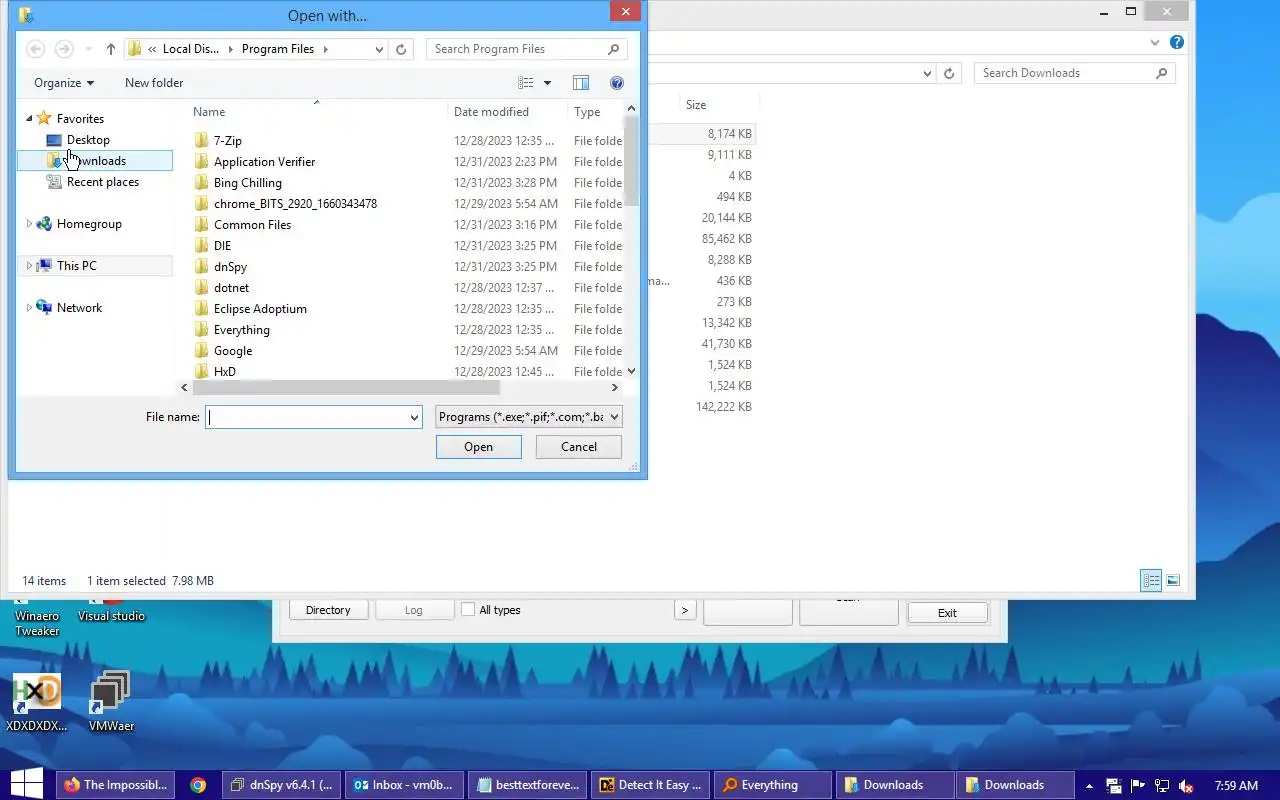The width and height of the screenshot is (1280, 800).
Task: Expand the File name history dropdown
Action: pyautogui.click(x=414, y=417)
